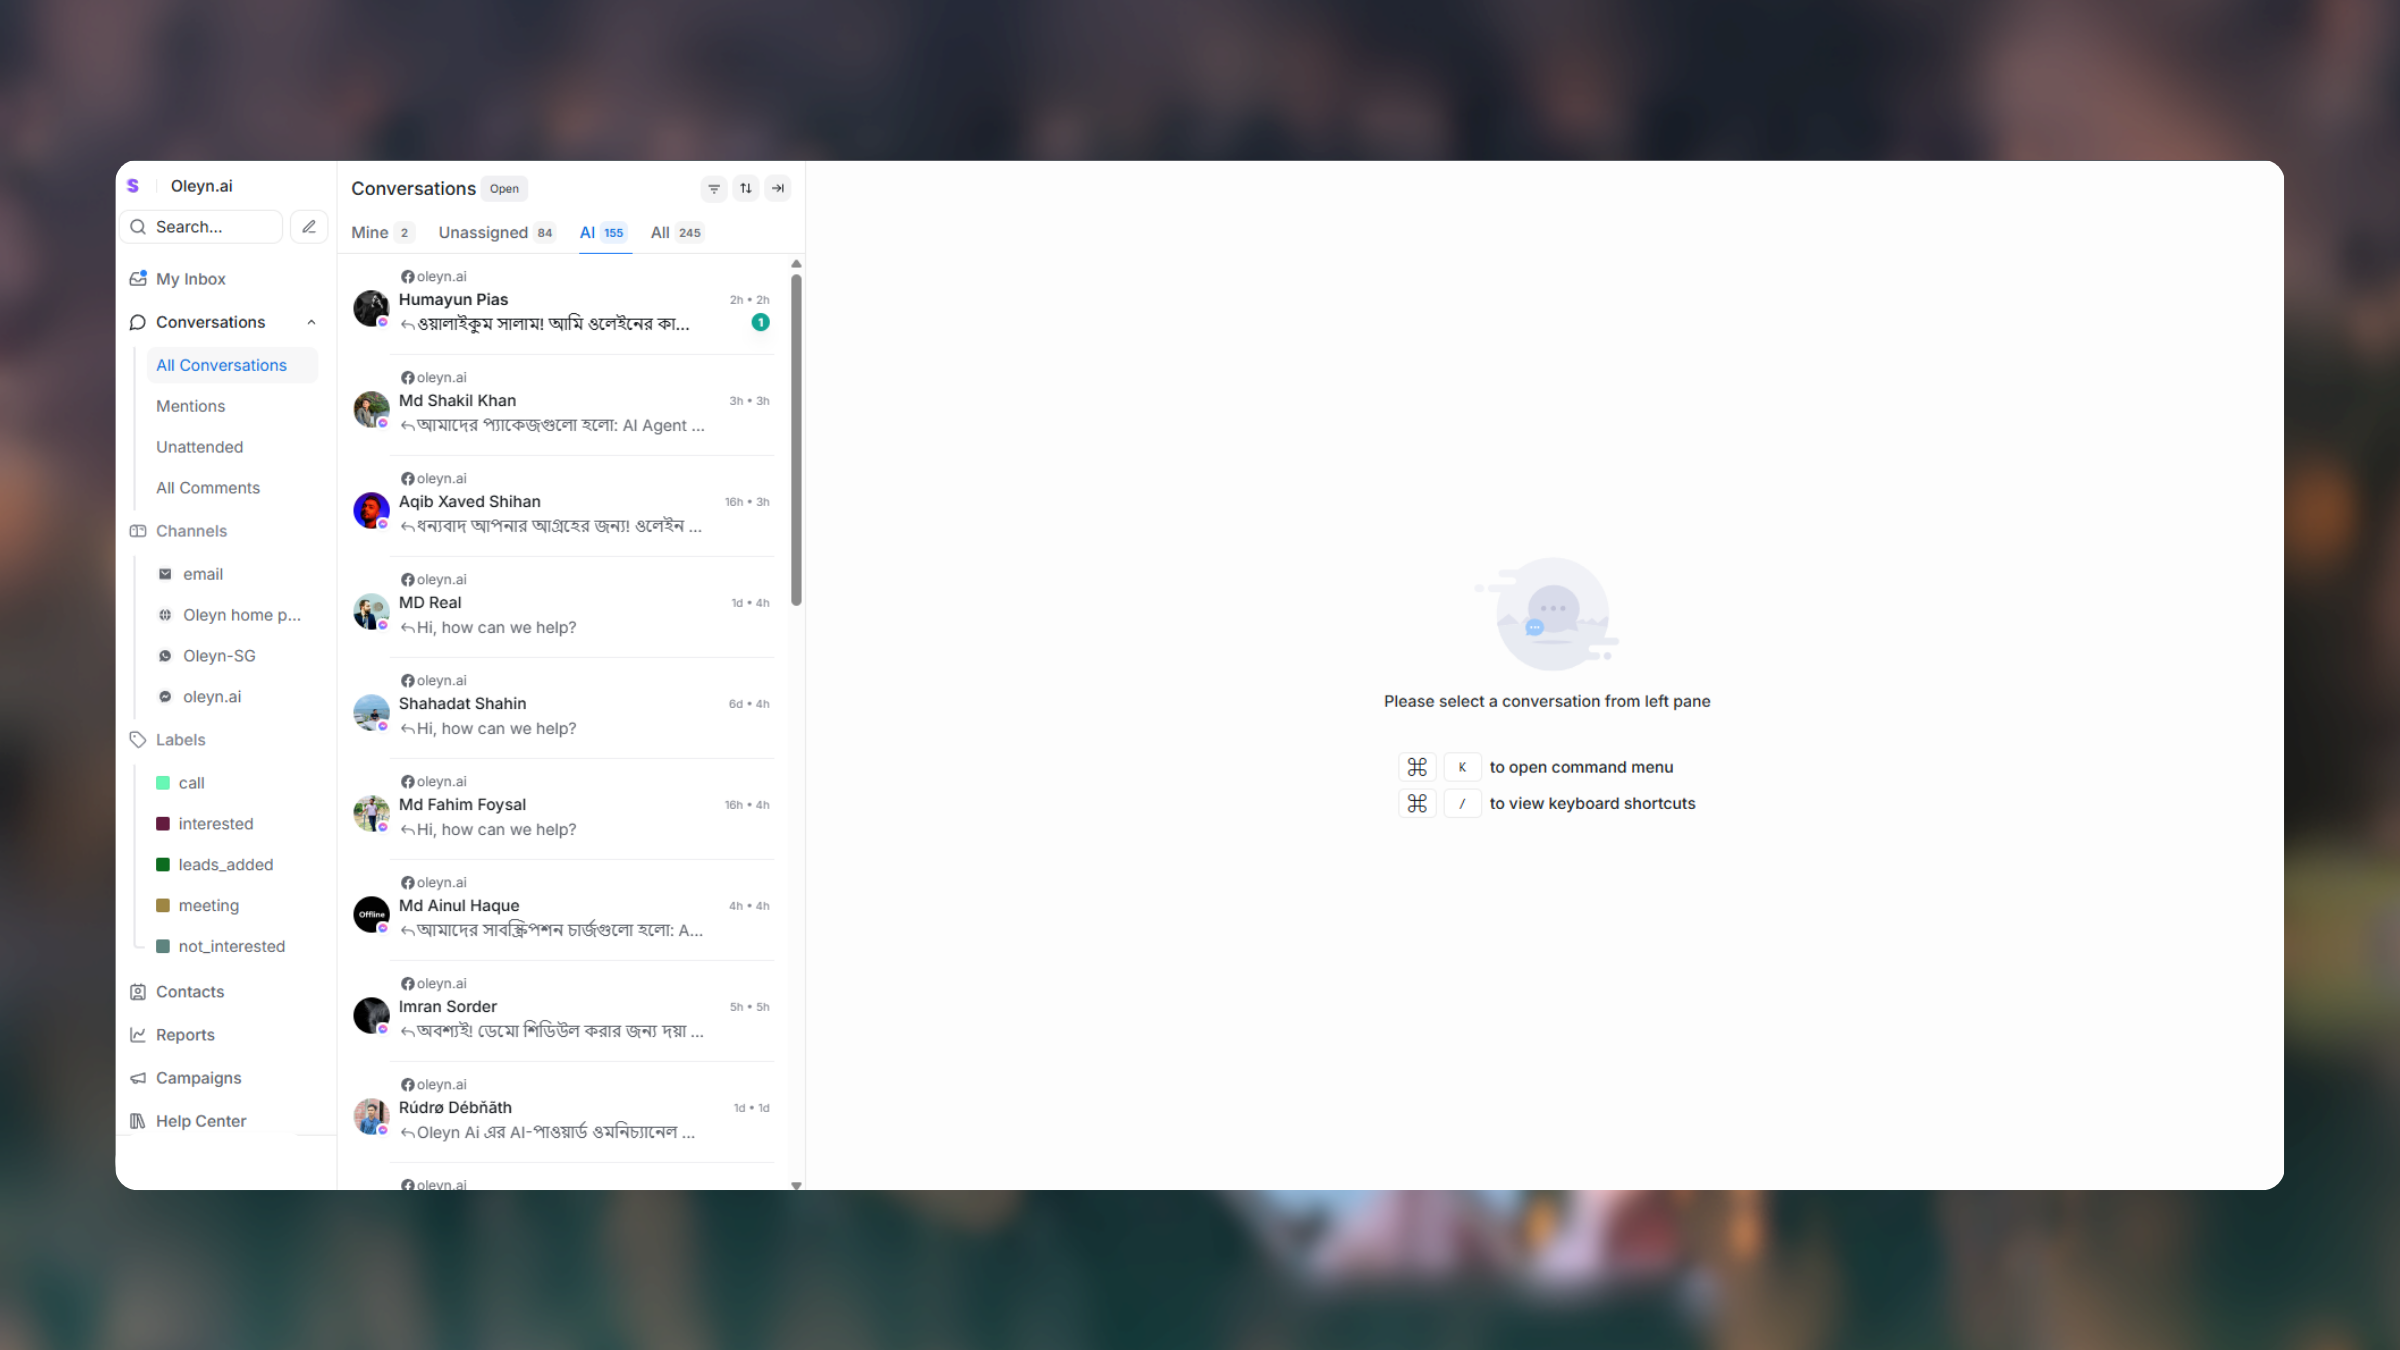This screenshot has height=1350, width=2400.
Task: Click scrollbar down arrow in conversation list
Action: click(x=796, y=1185)
